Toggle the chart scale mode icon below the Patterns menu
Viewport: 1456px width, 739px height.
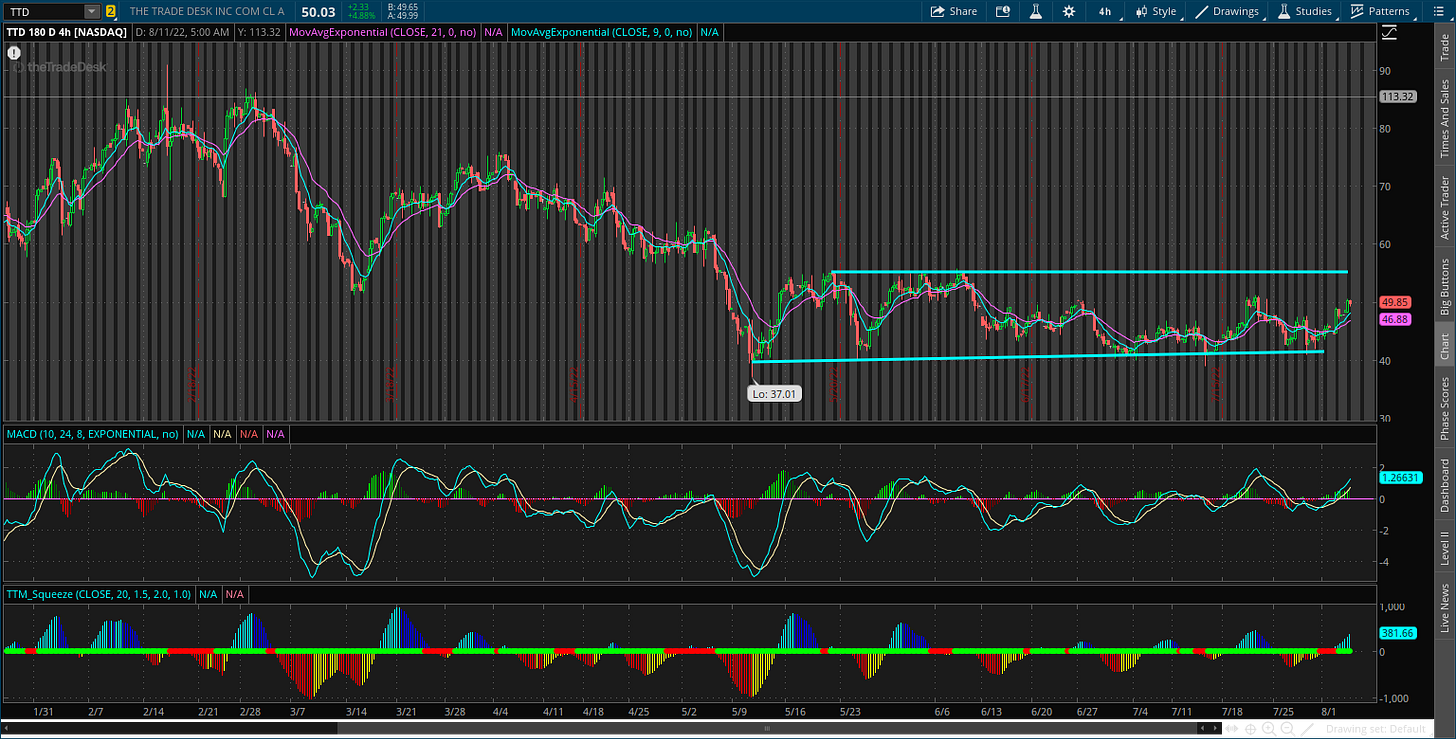(x=1389, y=33)
